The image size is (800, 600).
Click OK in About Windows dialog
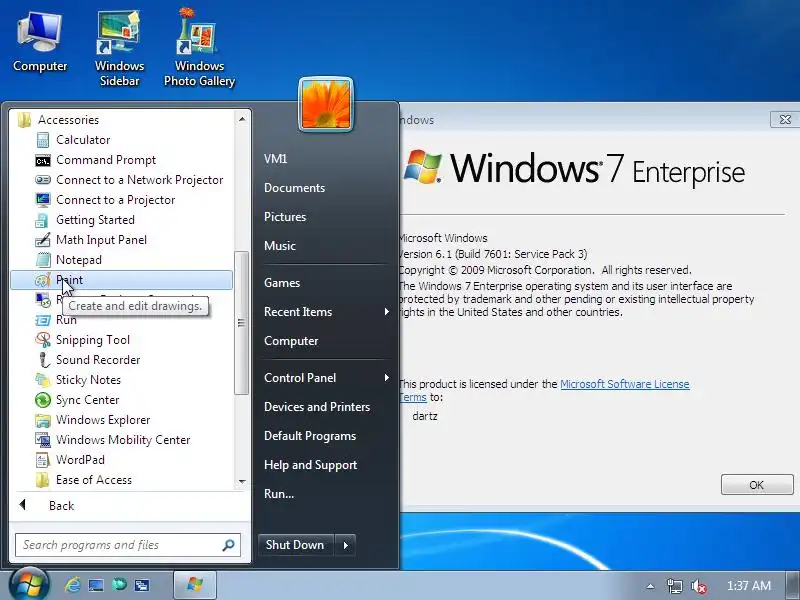coord(757,485)
